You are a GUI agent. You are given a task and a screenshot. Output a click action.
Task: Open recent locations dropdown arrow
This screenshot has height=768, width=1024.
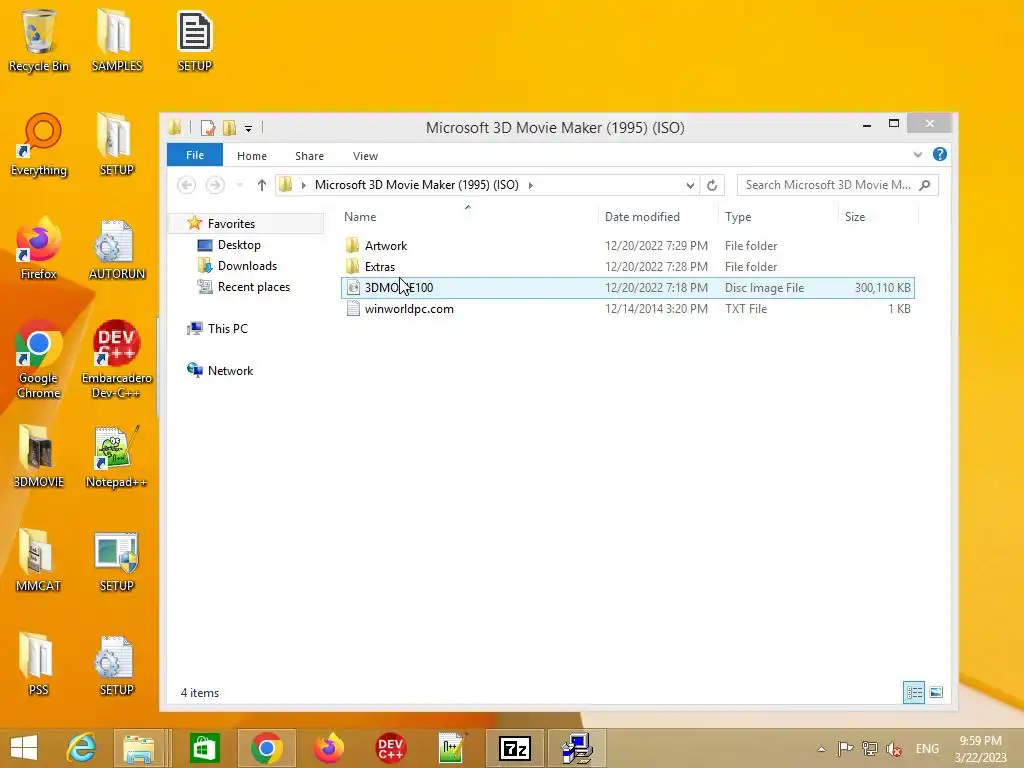240,185
